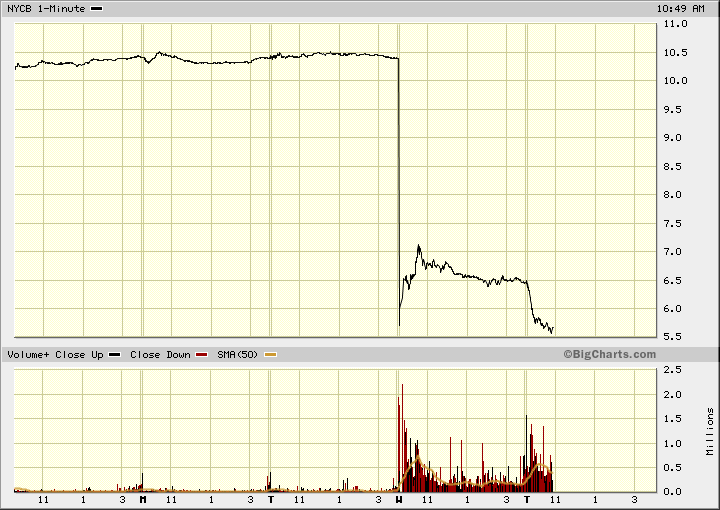Click the '10:49 AM' timestamp
This screenshot has width=720, height=510.
[x=680, y=9]
